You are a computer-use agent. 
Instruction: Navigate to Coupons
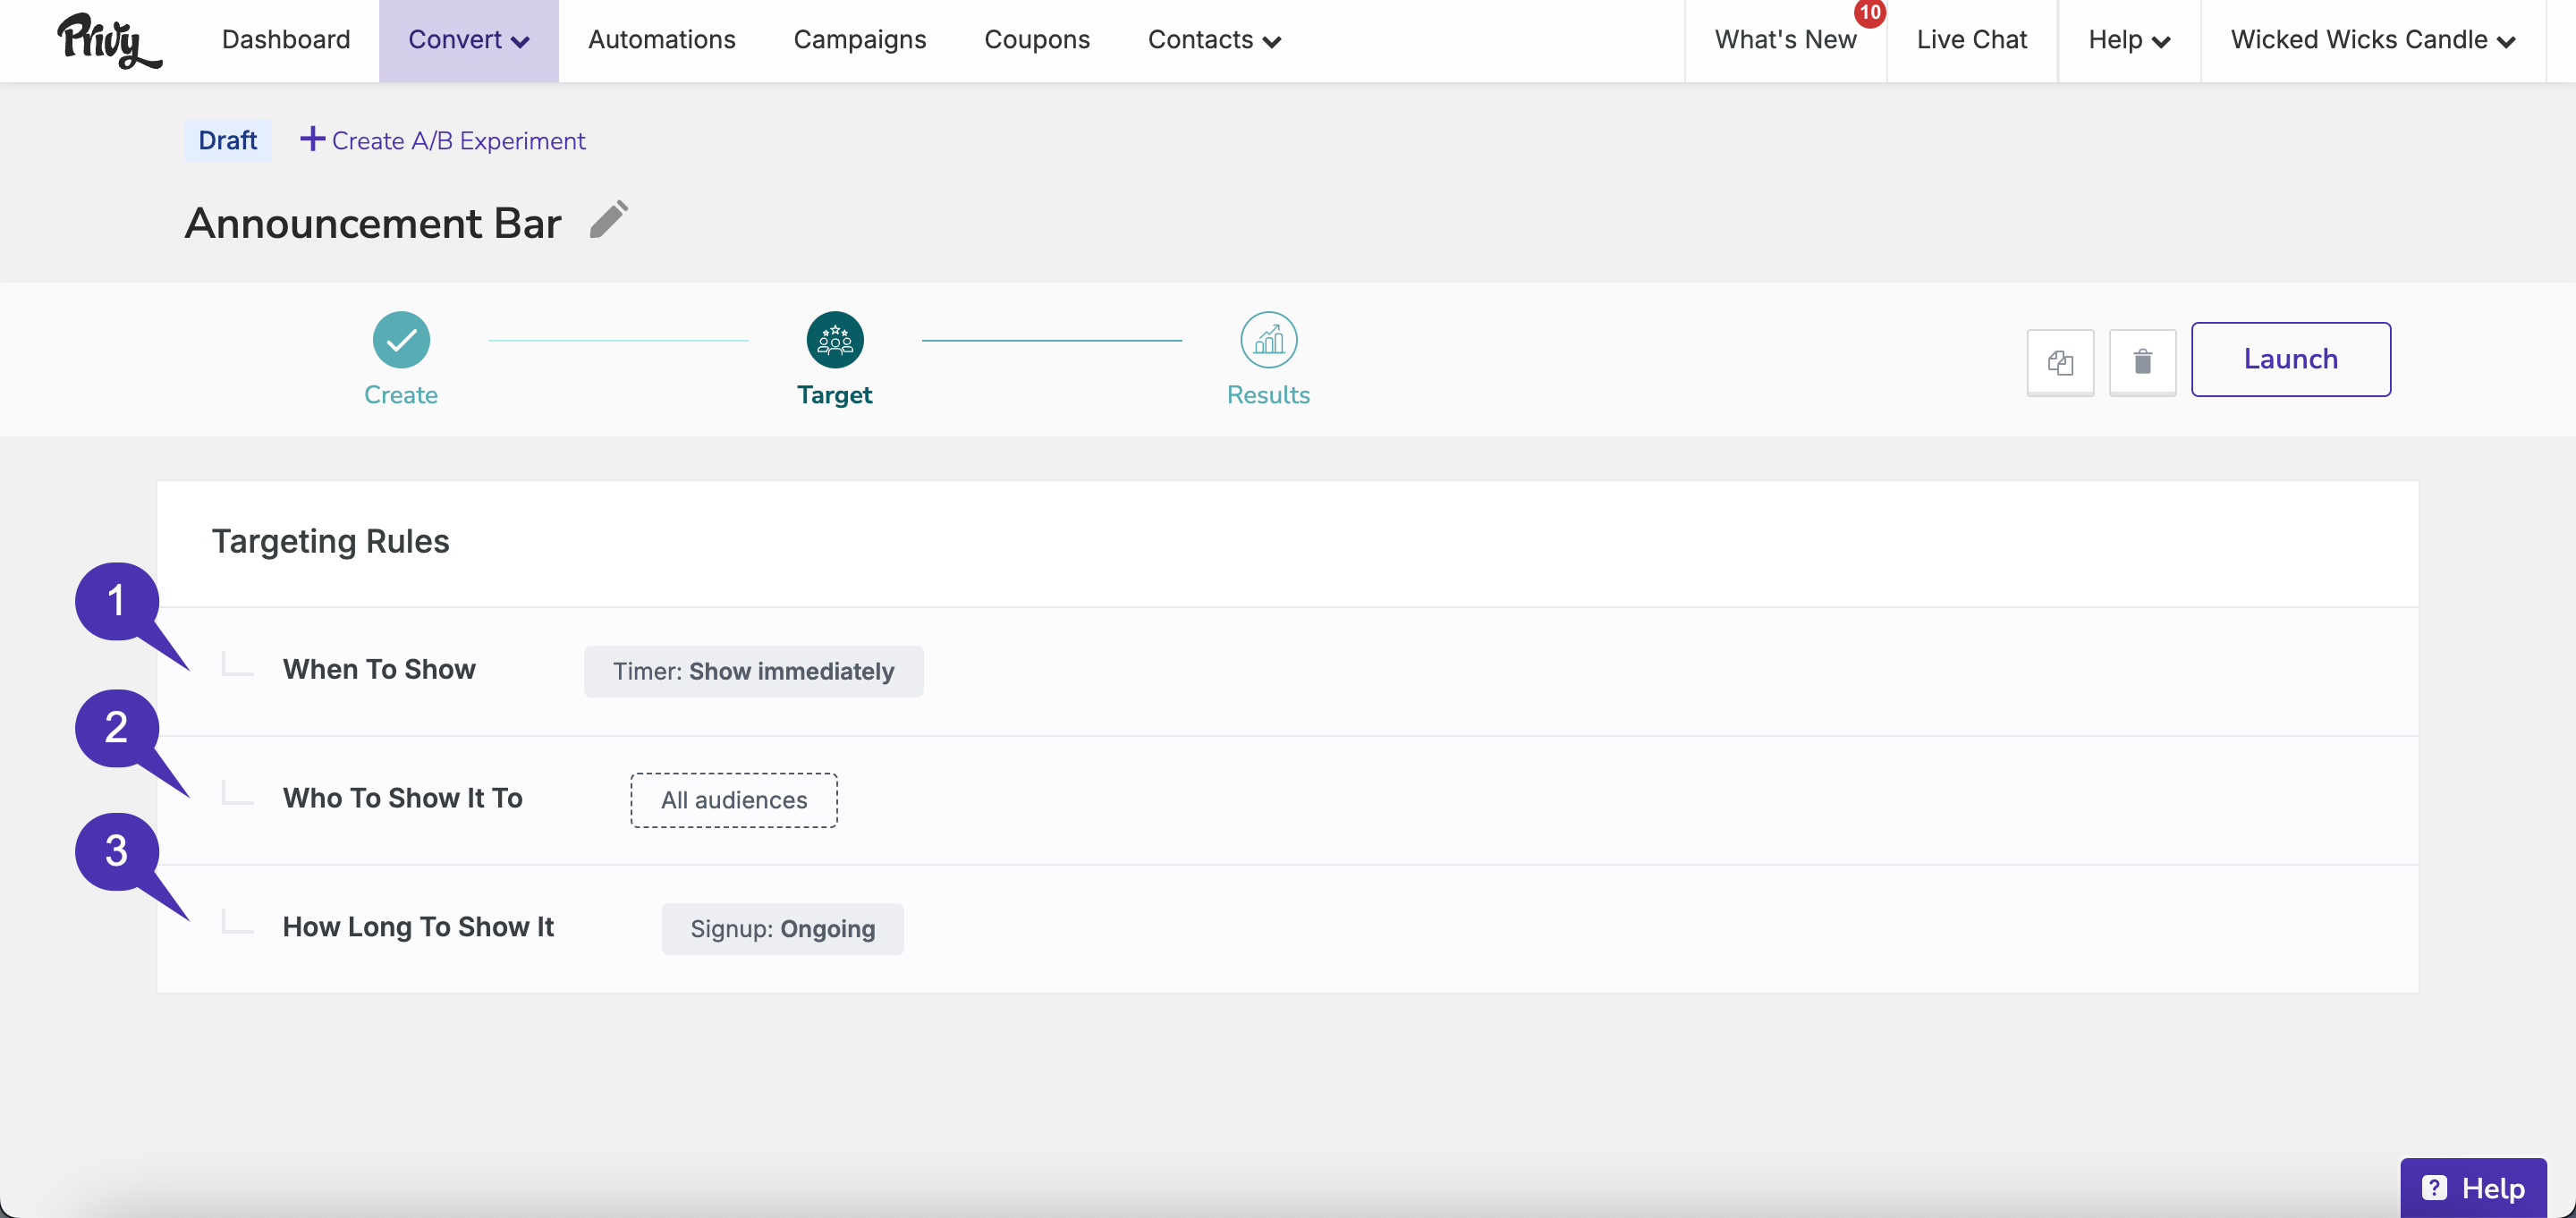click(x=1037, y=40)
